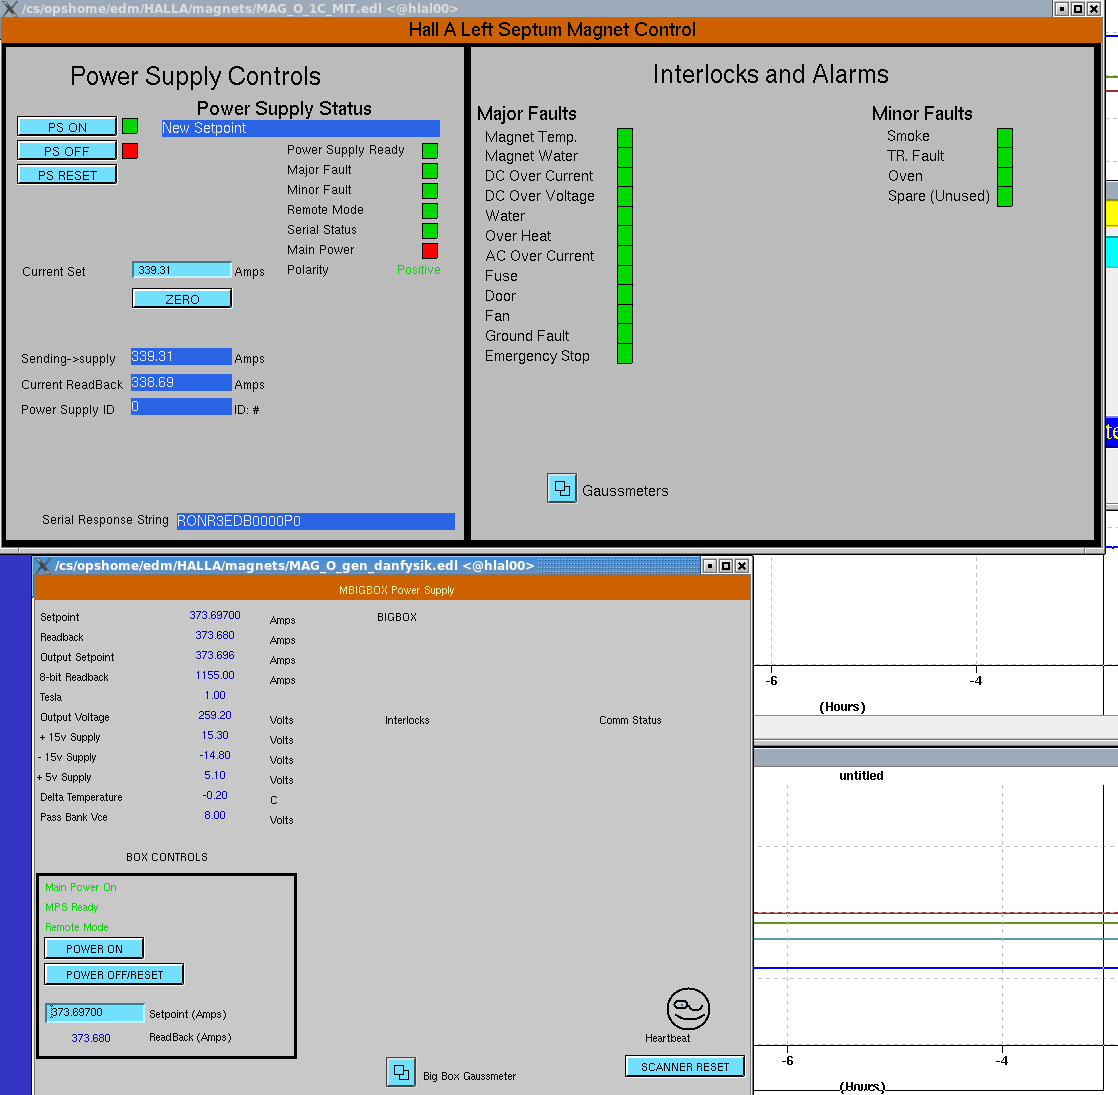Image resolution: width=1118 pixels, height=1095 pixels.
Task: Click the Ground Fault indicator
Action: [x=625, y=334]
